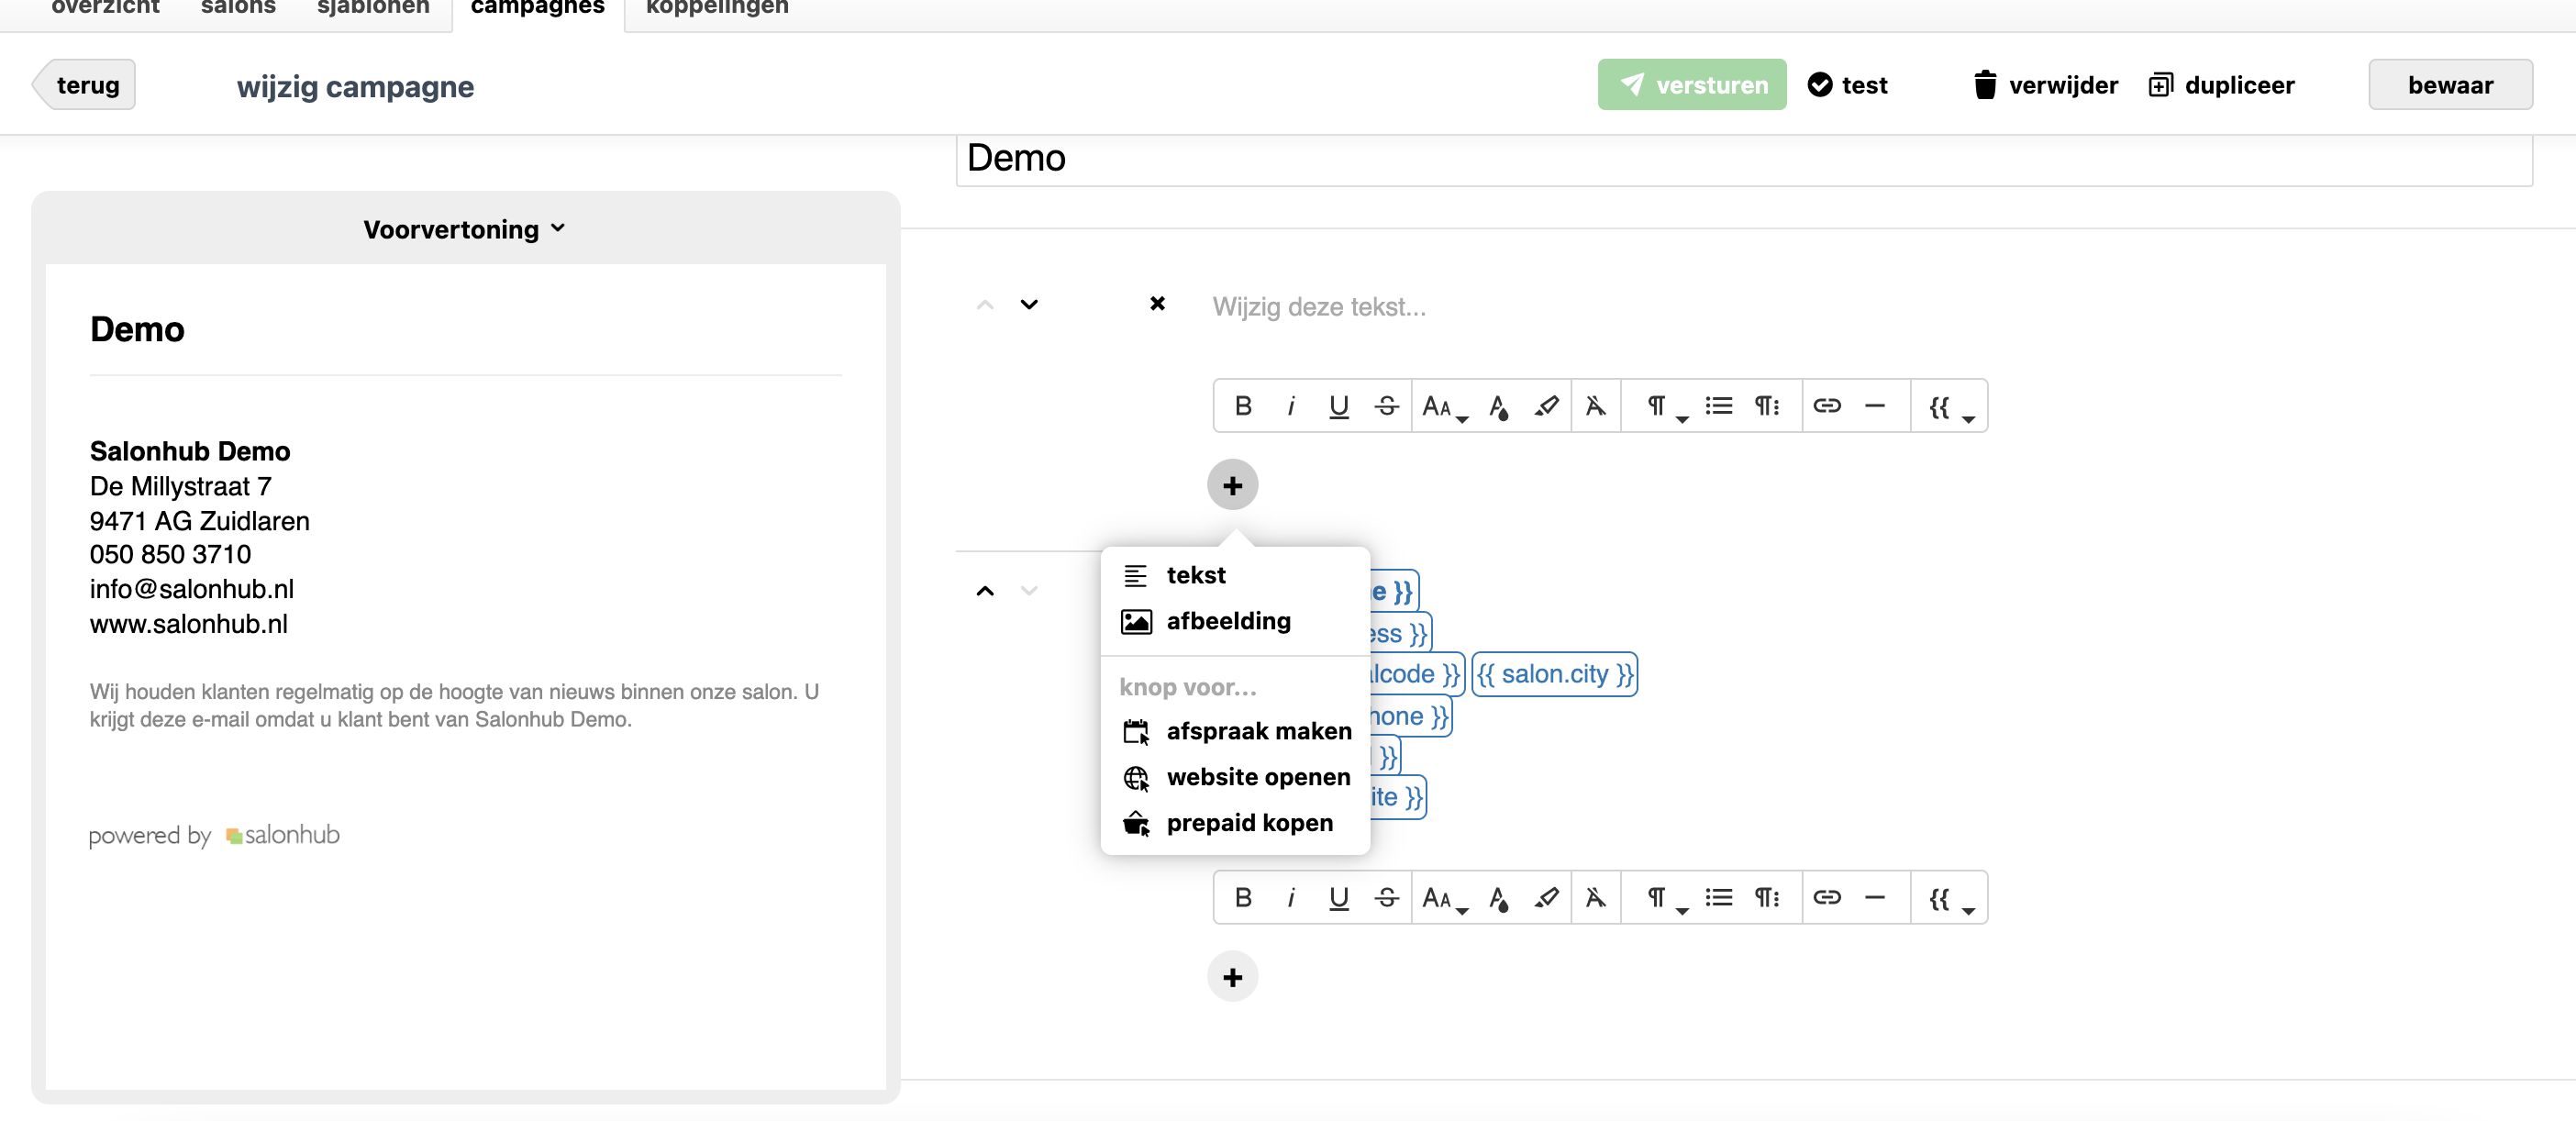The image size is (2576, 1121).
Task: Click plus button below bottom editor
Action: [x=1232, y=977]
